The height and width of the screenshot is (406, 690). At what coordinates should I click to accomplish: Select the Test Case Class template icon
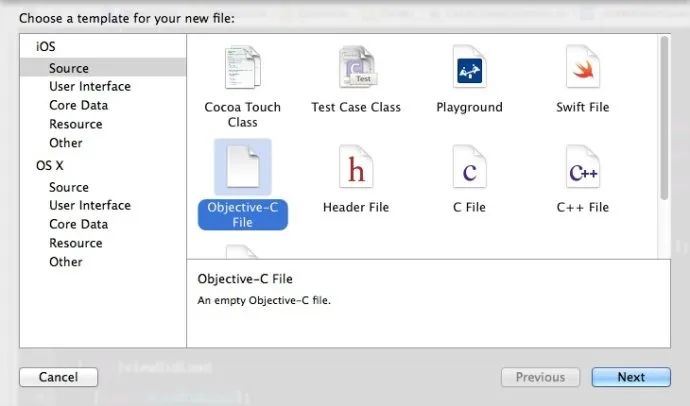pyautogui.click(x=356, y=67)
